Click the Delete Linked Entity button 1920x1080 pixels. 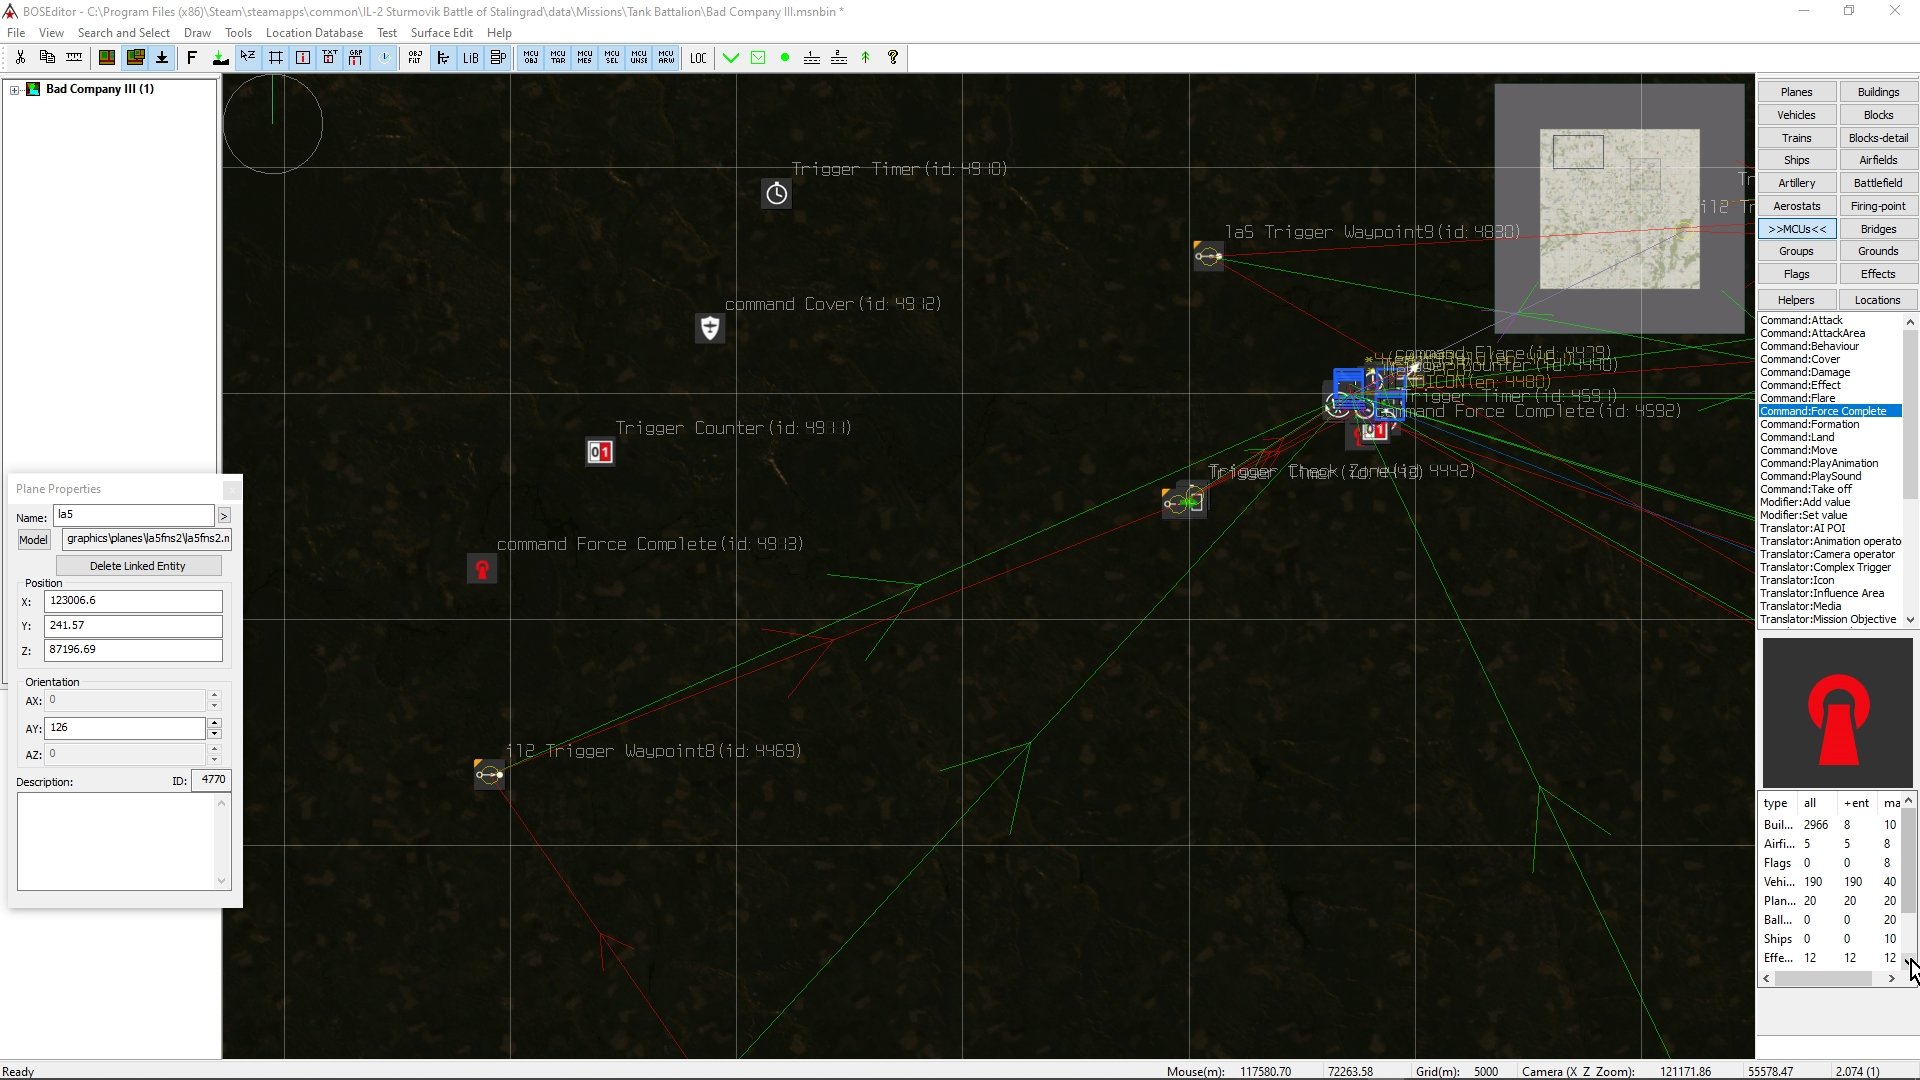(x=138, y=566)
